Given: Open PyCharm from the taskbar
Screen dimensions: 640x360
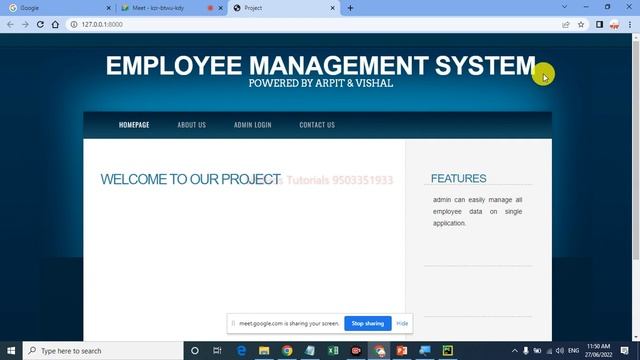Looking at the screenshot, I should coord(448,351).
